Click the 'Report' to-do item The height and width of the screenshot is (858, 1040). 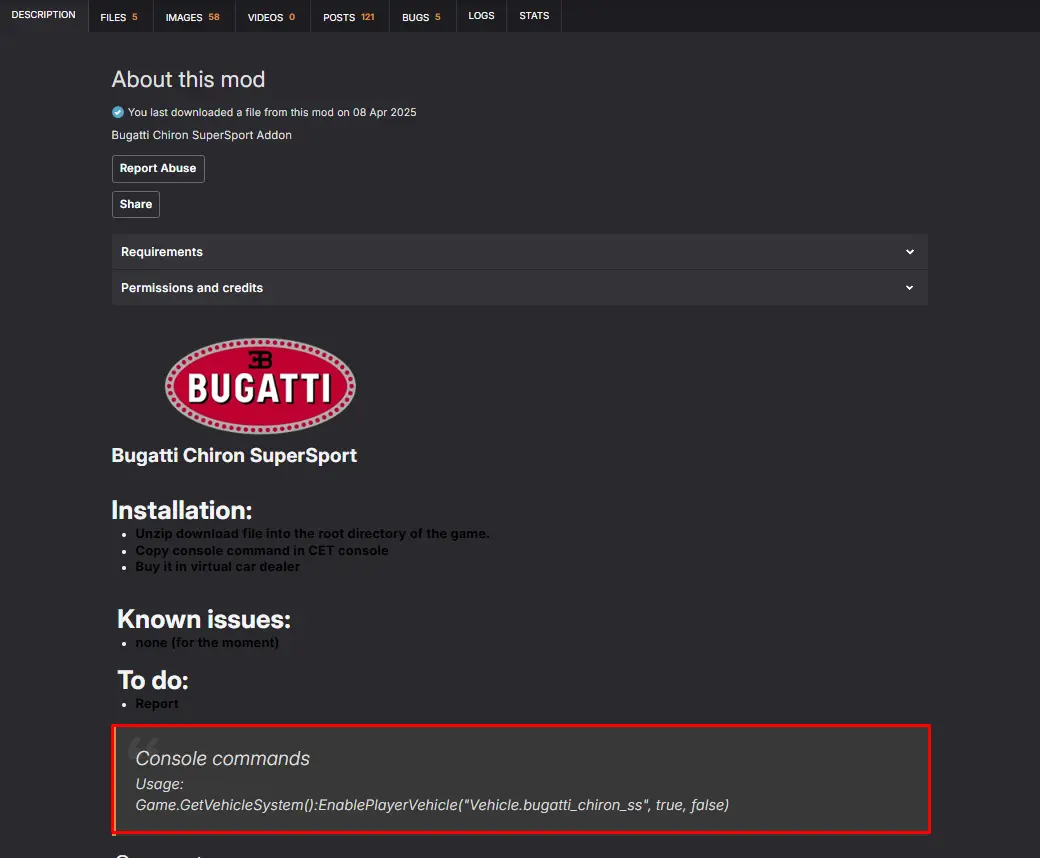click(157, 704)
